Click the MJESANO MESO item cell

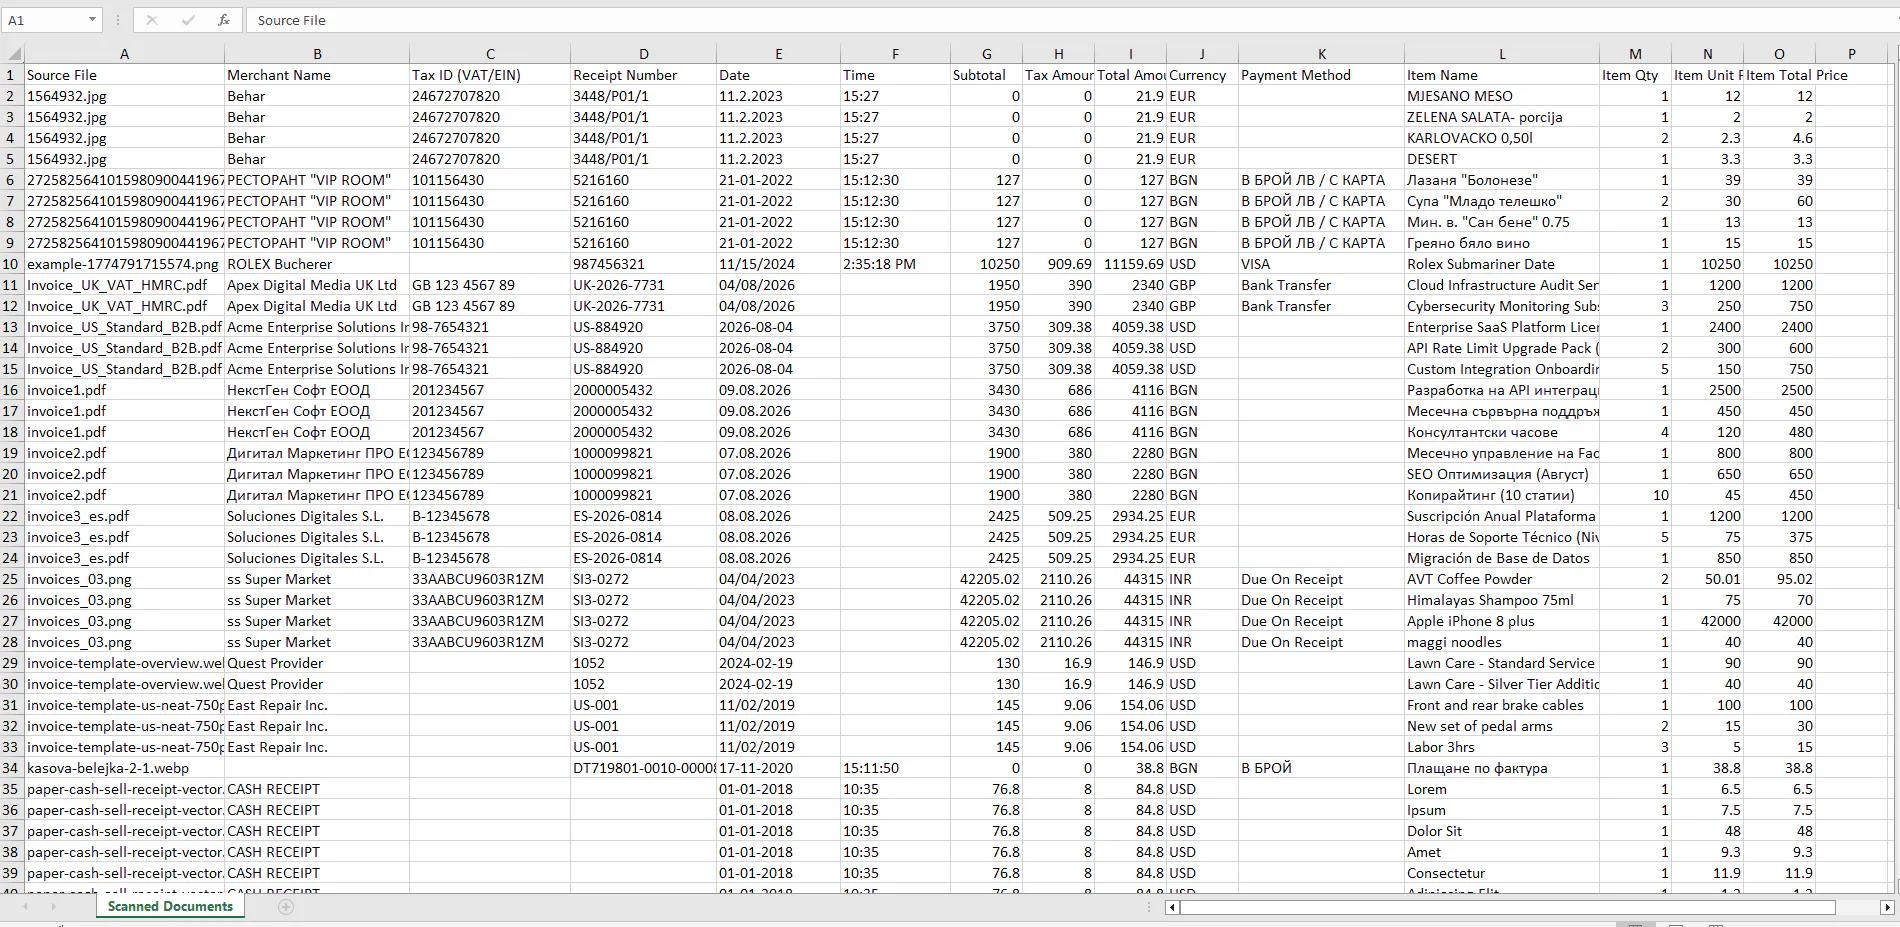click(x=1502, y=96)
